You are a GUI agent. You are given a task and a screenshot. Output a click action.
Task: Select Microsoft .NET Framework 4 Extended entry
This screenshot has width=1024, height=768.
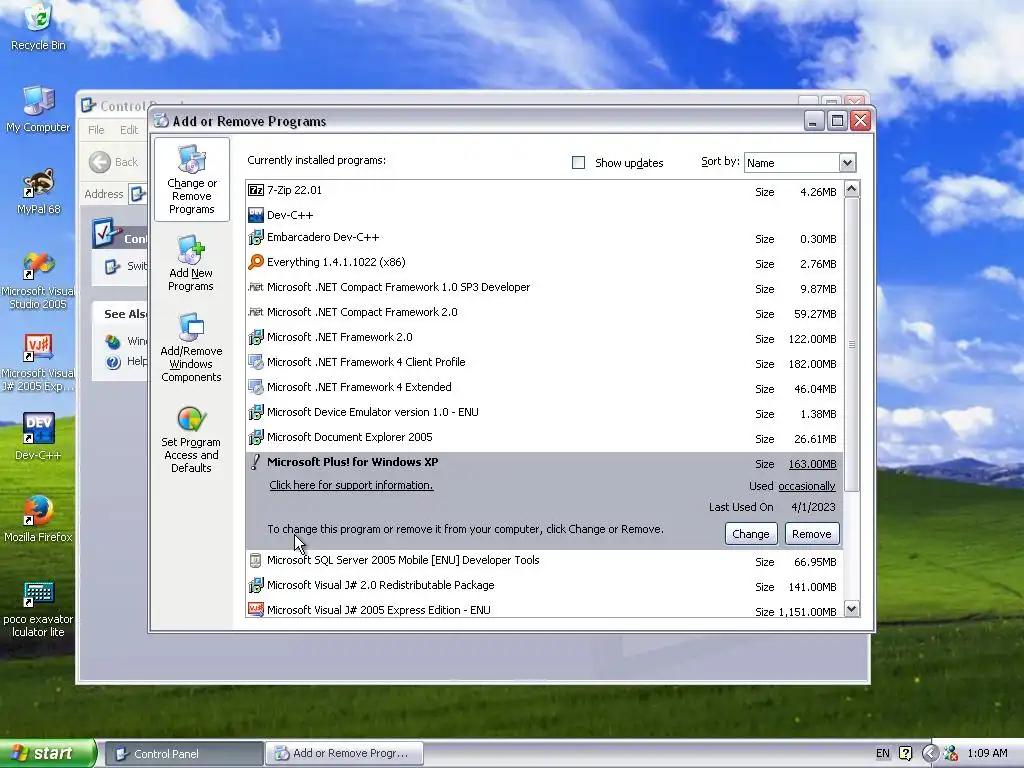coord(544,387)
